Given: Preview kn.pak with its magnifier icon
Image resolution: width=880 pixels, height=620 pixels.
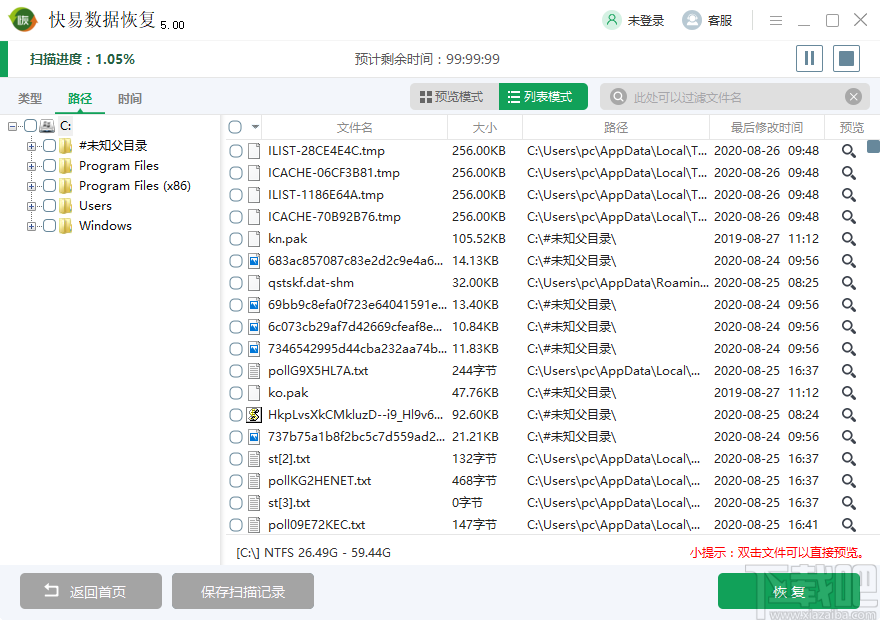Looking at the screenshot, I should (x=848, y=239).
